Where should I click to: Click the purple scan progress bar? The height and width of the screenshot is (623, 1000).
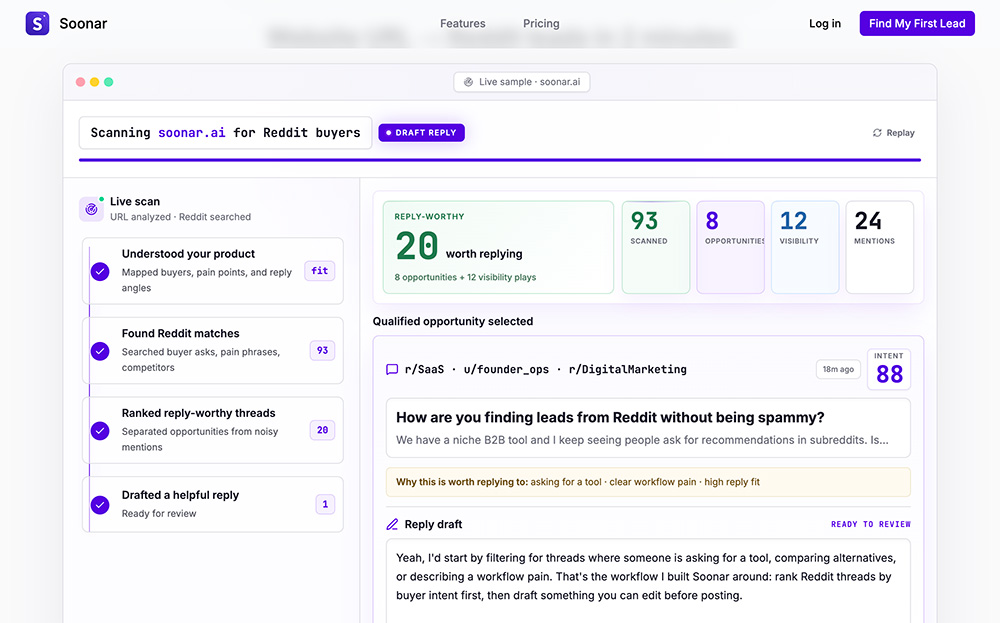point(499,160)
